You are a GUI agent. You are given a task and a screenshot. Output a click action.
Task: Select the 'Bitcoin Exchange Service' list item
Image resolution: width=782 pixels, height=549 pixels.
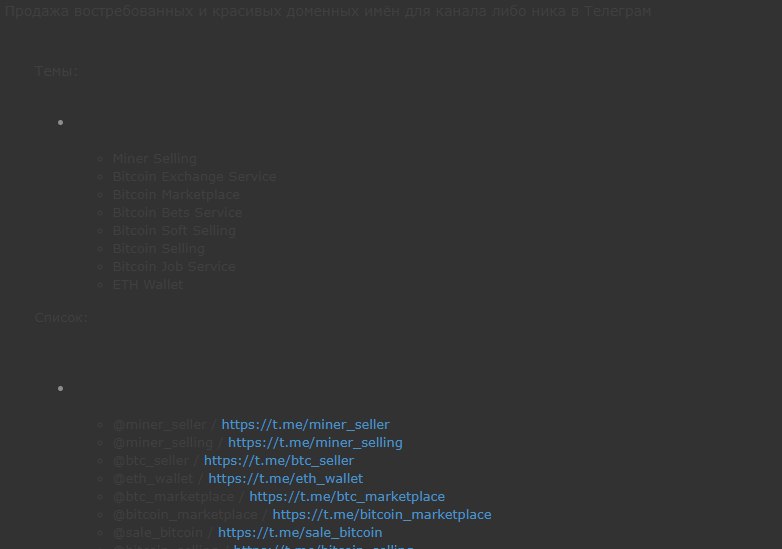pos(195,177)
